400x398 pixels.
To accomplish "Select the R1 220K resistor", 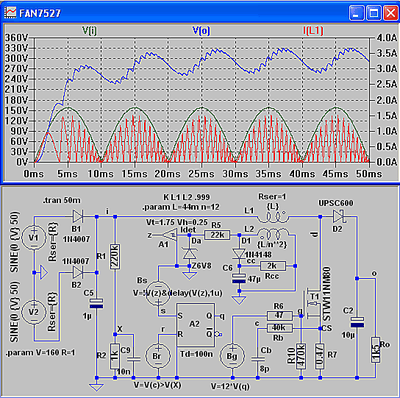I will pyautogui.click(x=115, y=256).
